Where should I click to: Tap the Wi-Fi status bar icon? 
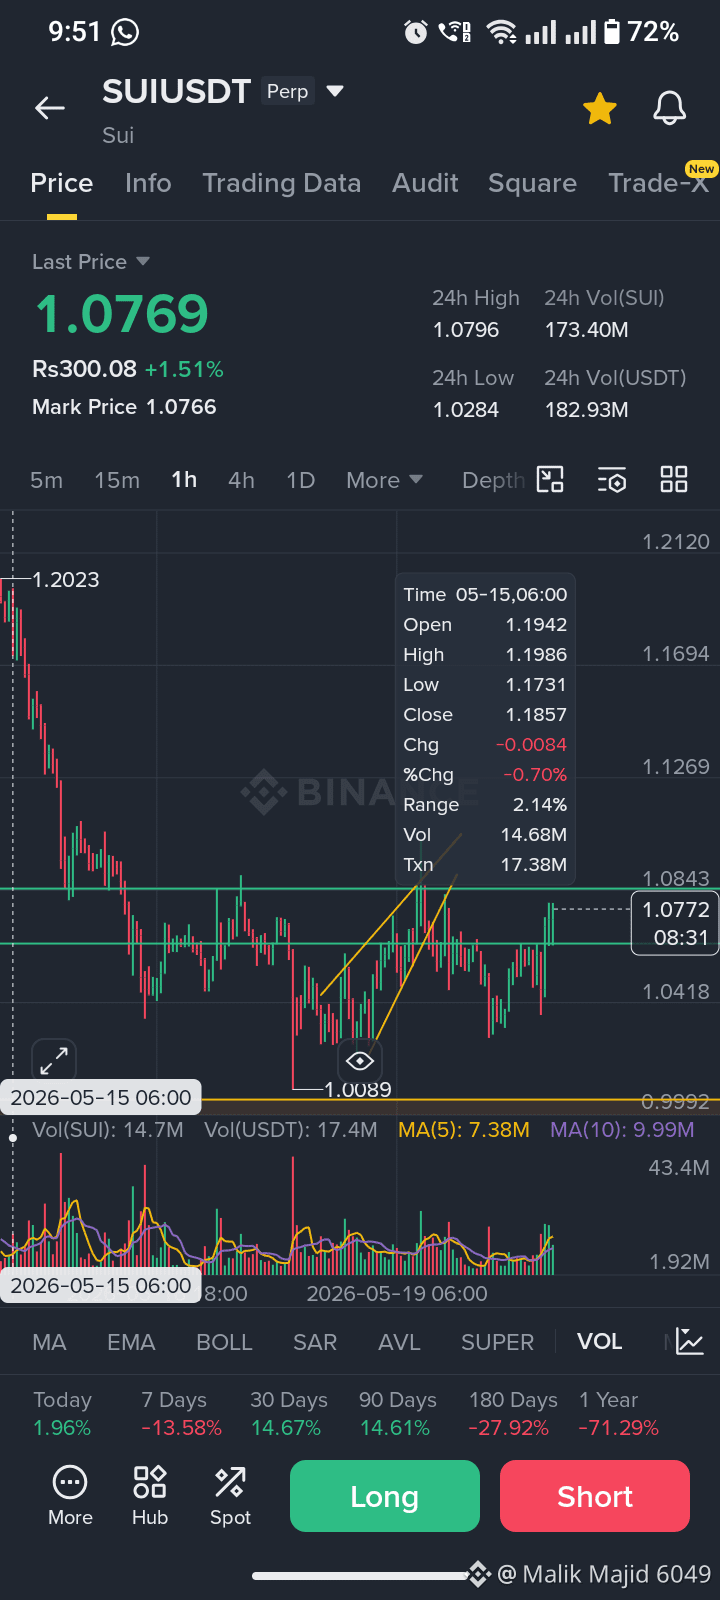click(501, 33)
